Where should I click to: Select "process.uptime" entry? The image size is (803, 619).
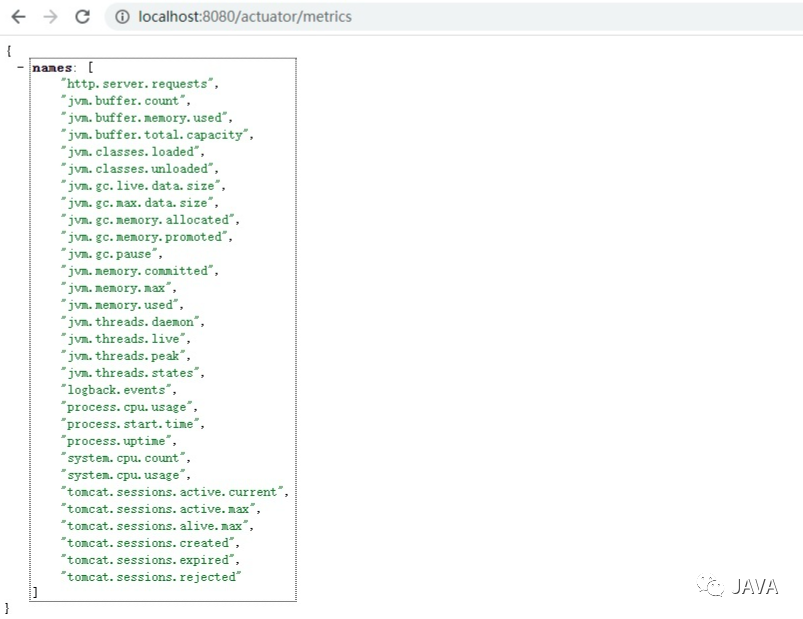(x=116, y=441)
